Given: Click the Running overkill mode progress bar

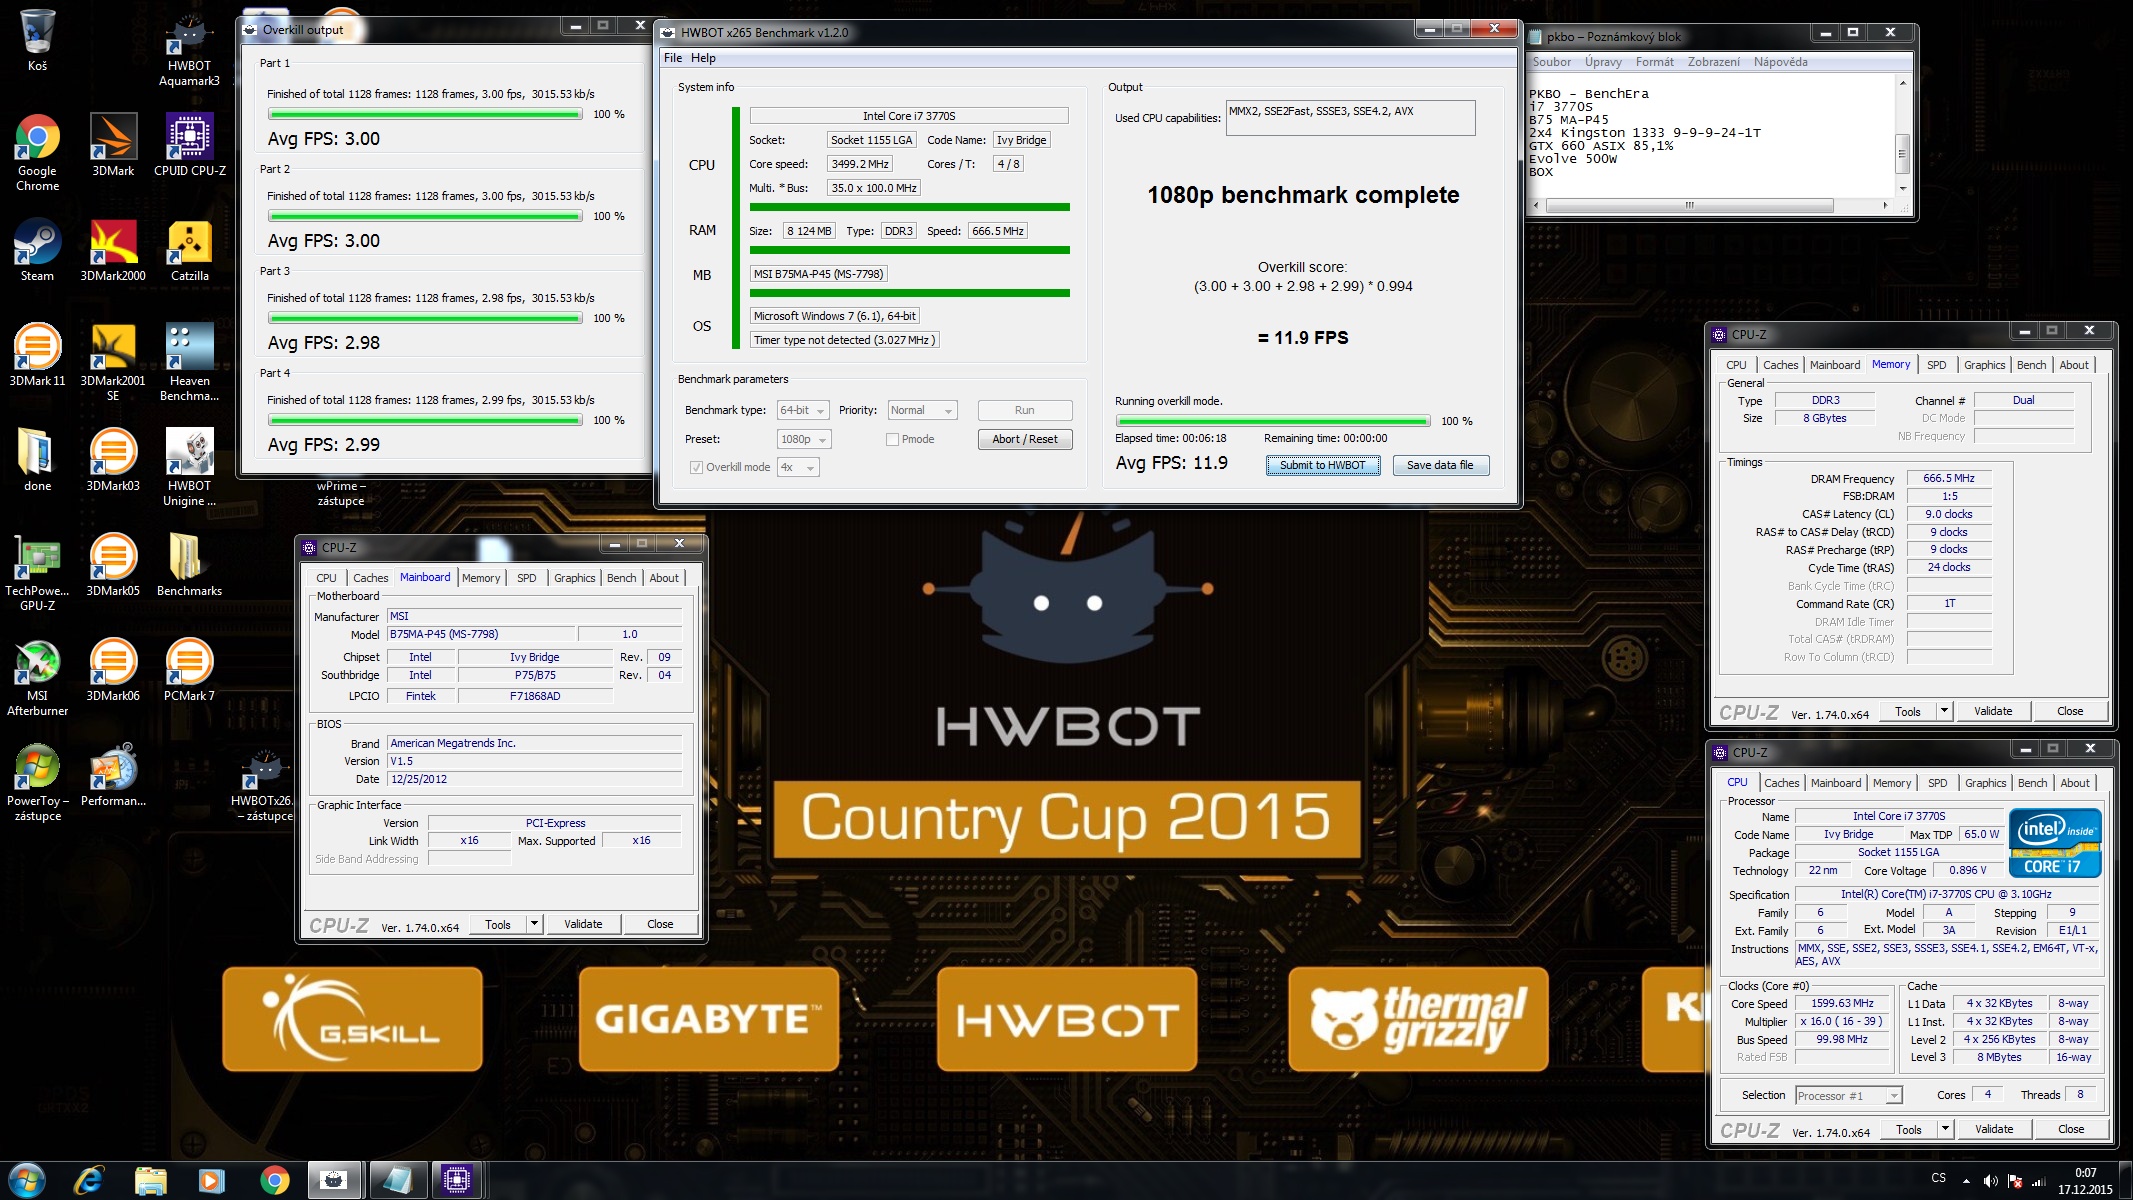Looking at the screenshot, I should (1272, 421).
